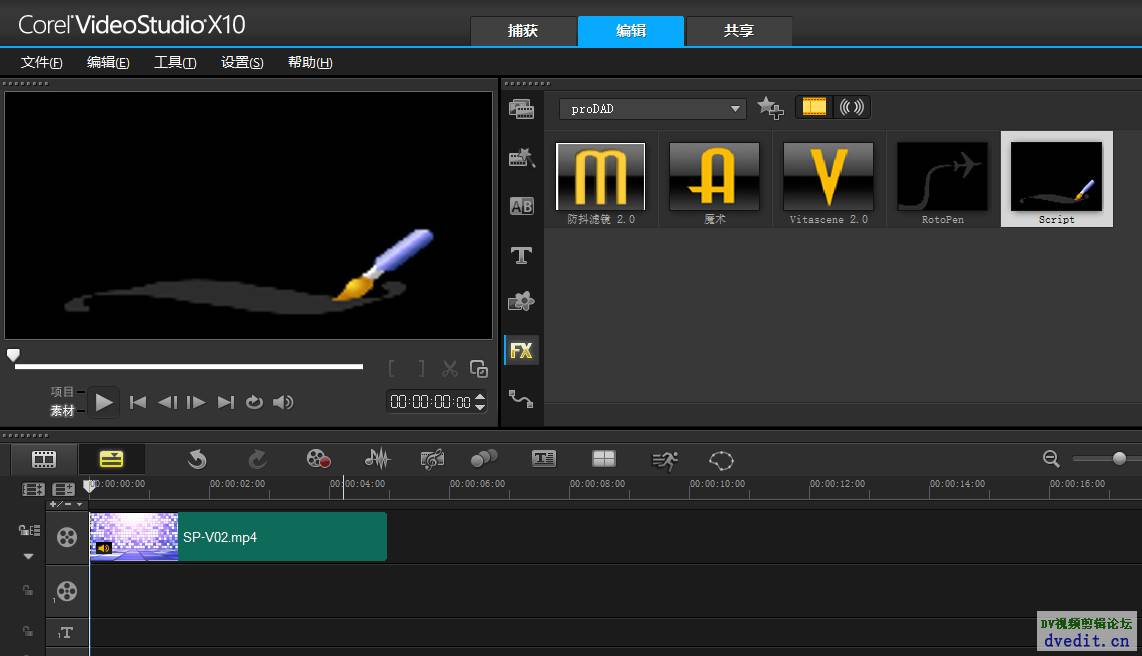
Task: Expand the proDAD filter category dropdown
Action: [735, 109]
